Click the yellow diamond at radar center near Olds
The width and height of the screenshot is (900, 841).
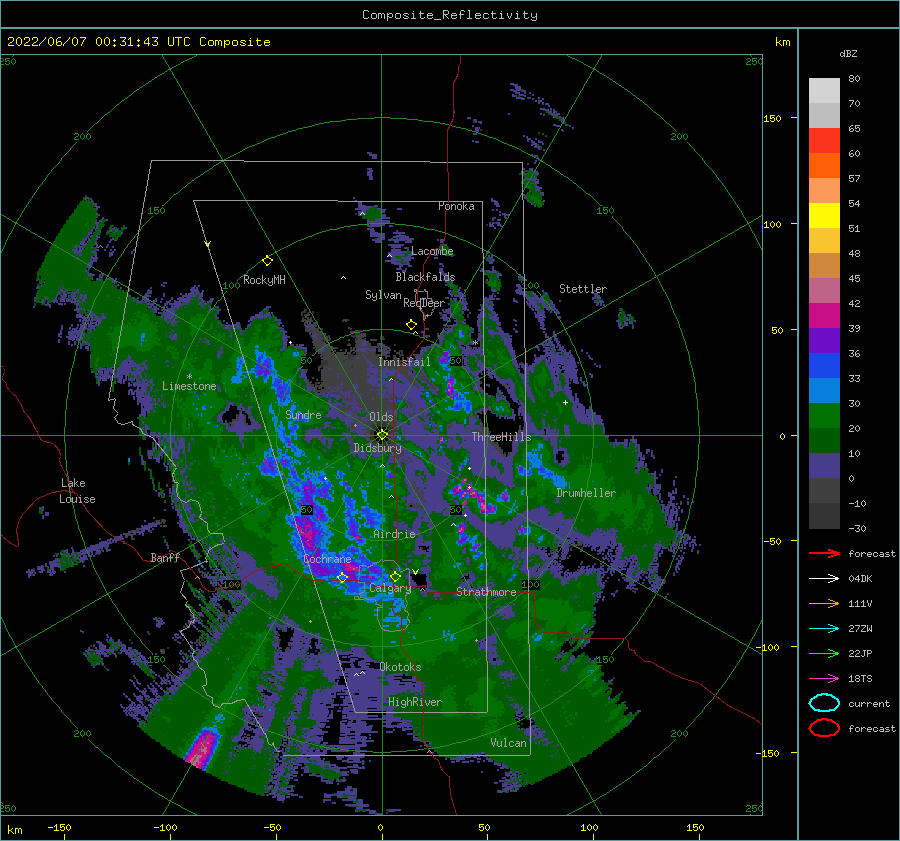[382, 435]
